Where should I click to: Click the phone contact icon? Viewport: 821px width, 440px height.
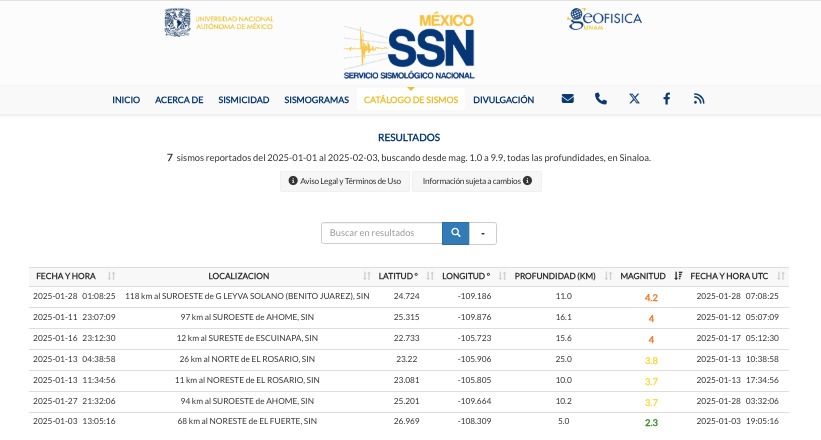[601, 98]
